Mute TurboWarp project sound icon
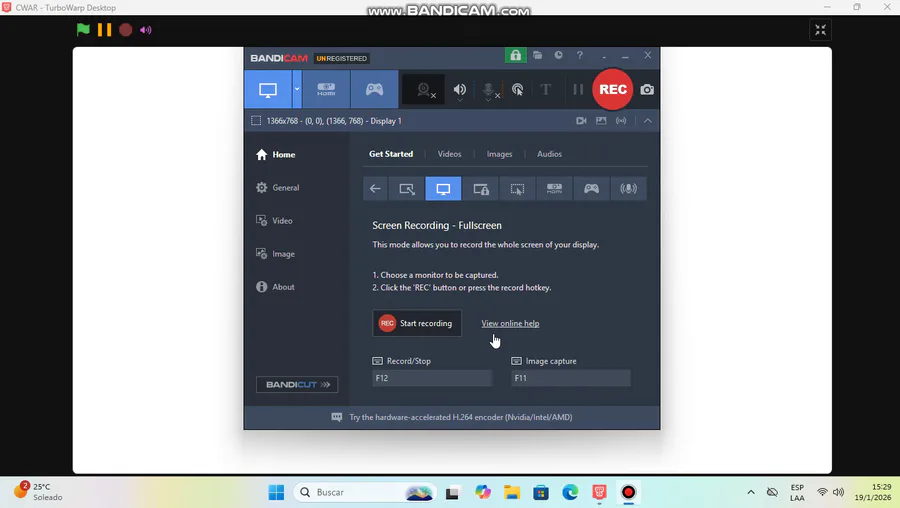 click(146, 30)
